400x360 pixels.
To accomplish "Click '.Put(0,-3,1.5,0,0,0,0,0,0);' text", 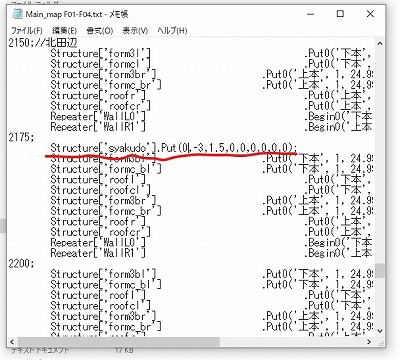I will pos(227,148).
